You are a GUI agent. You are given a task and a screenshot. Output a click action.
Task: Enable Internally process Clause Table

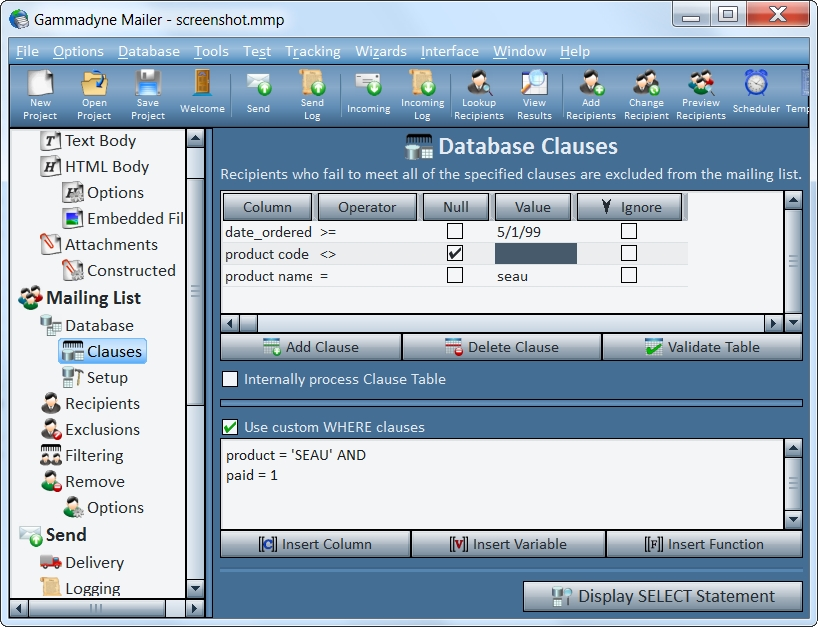pos(230,379)
